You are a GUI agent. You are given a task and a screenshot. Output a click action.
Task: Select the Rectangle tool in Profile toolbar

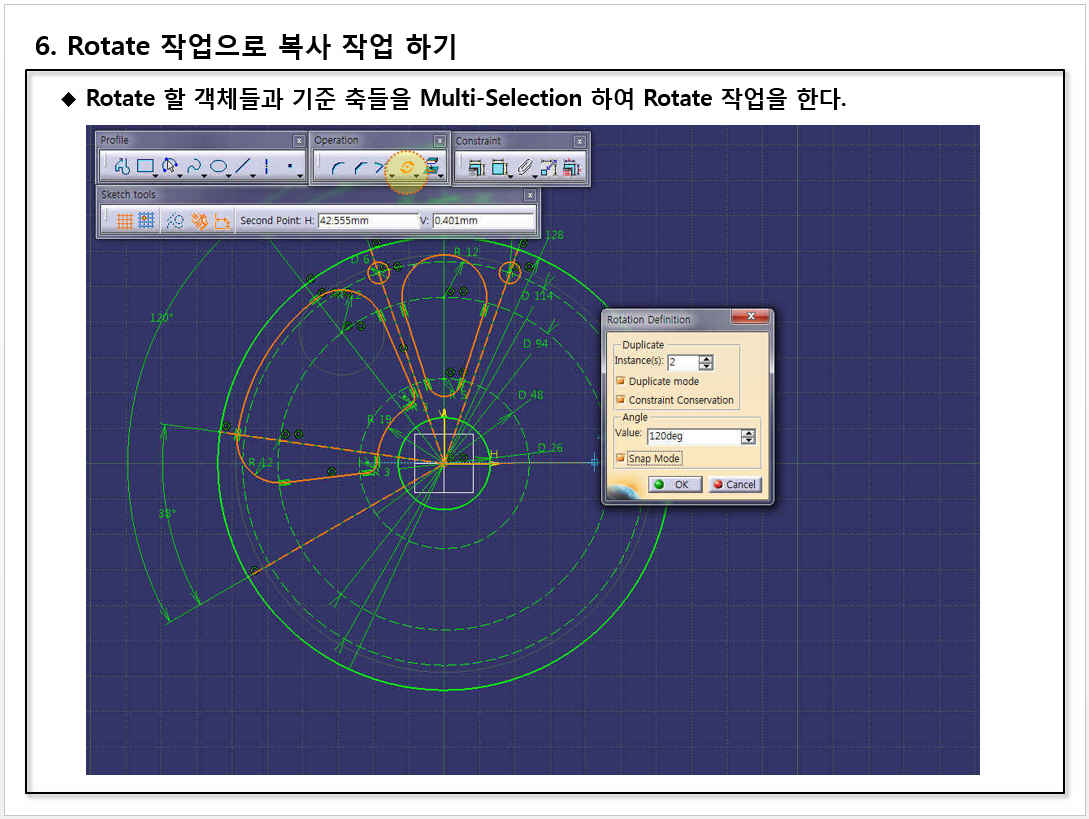(x=145, y=167)
